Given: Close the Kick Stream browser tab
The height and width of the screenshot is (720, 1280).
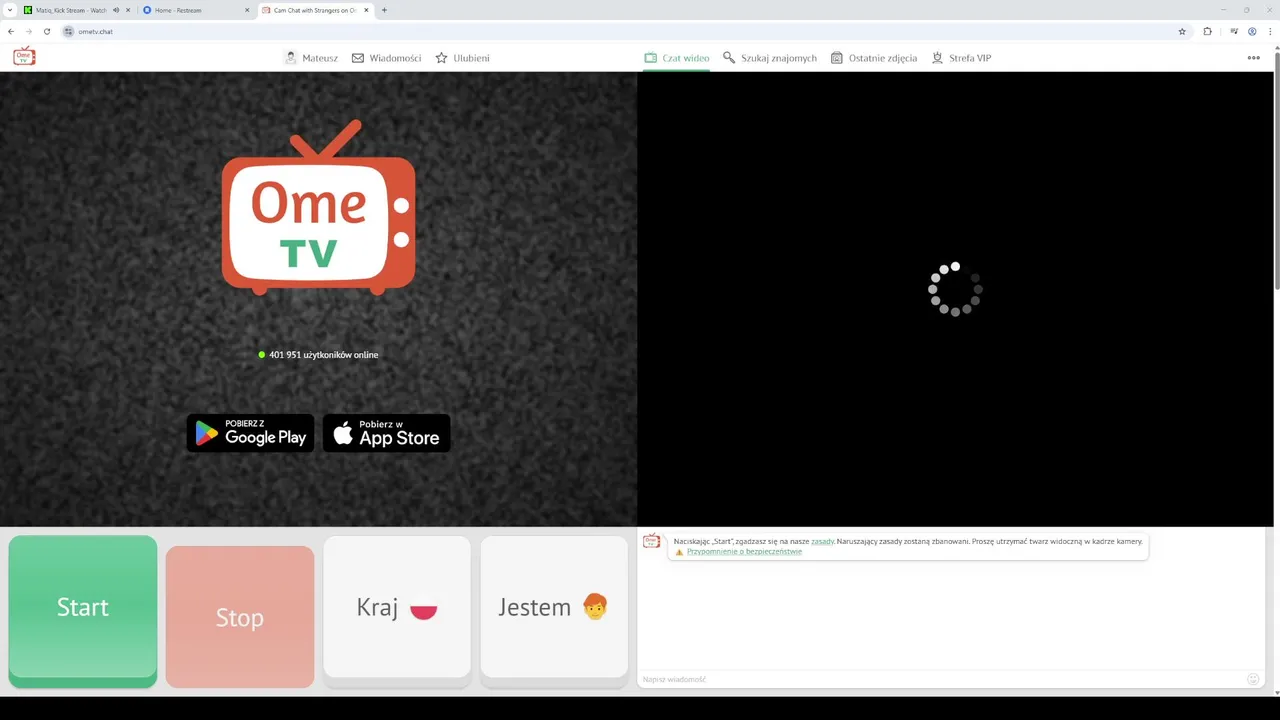Looking at the screenshot, I should [x=128, y=10].
